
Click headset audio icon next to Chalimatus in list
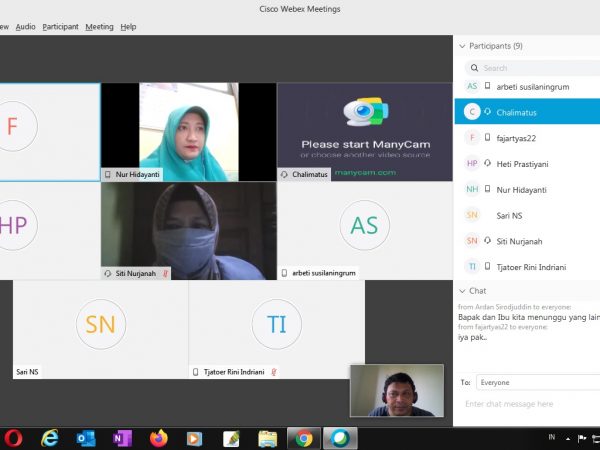click(x=488, y=111)
